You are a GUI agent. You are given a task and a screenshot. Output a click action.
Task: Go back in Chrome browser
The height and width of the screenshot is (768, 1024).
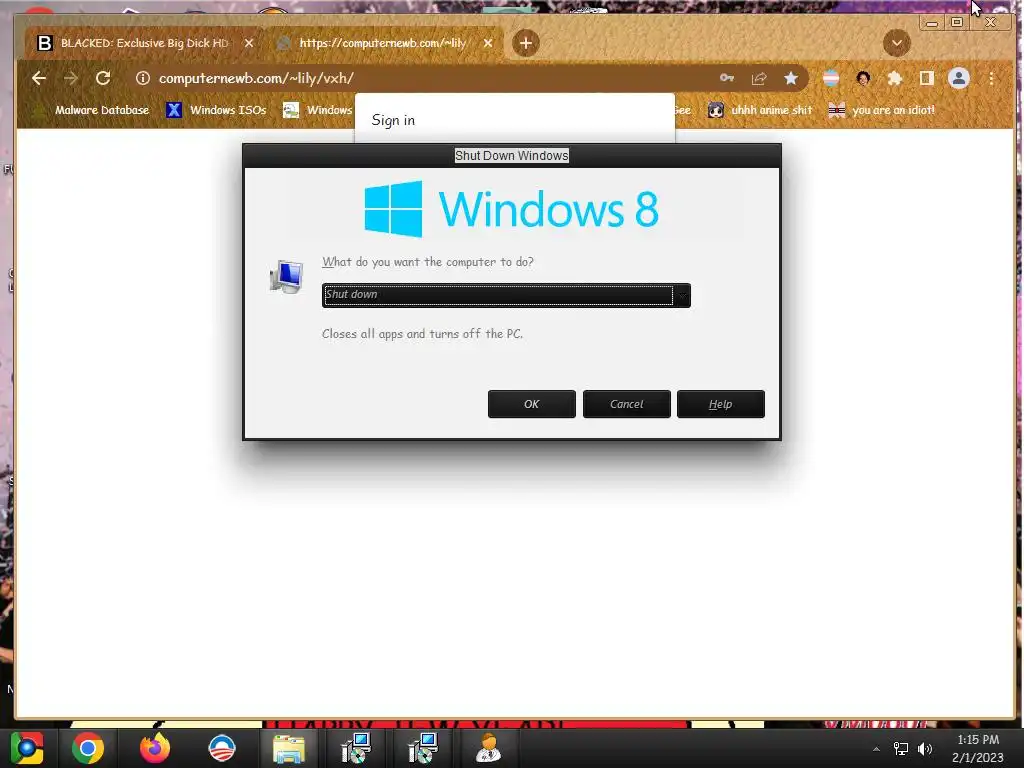click(39, 78)
